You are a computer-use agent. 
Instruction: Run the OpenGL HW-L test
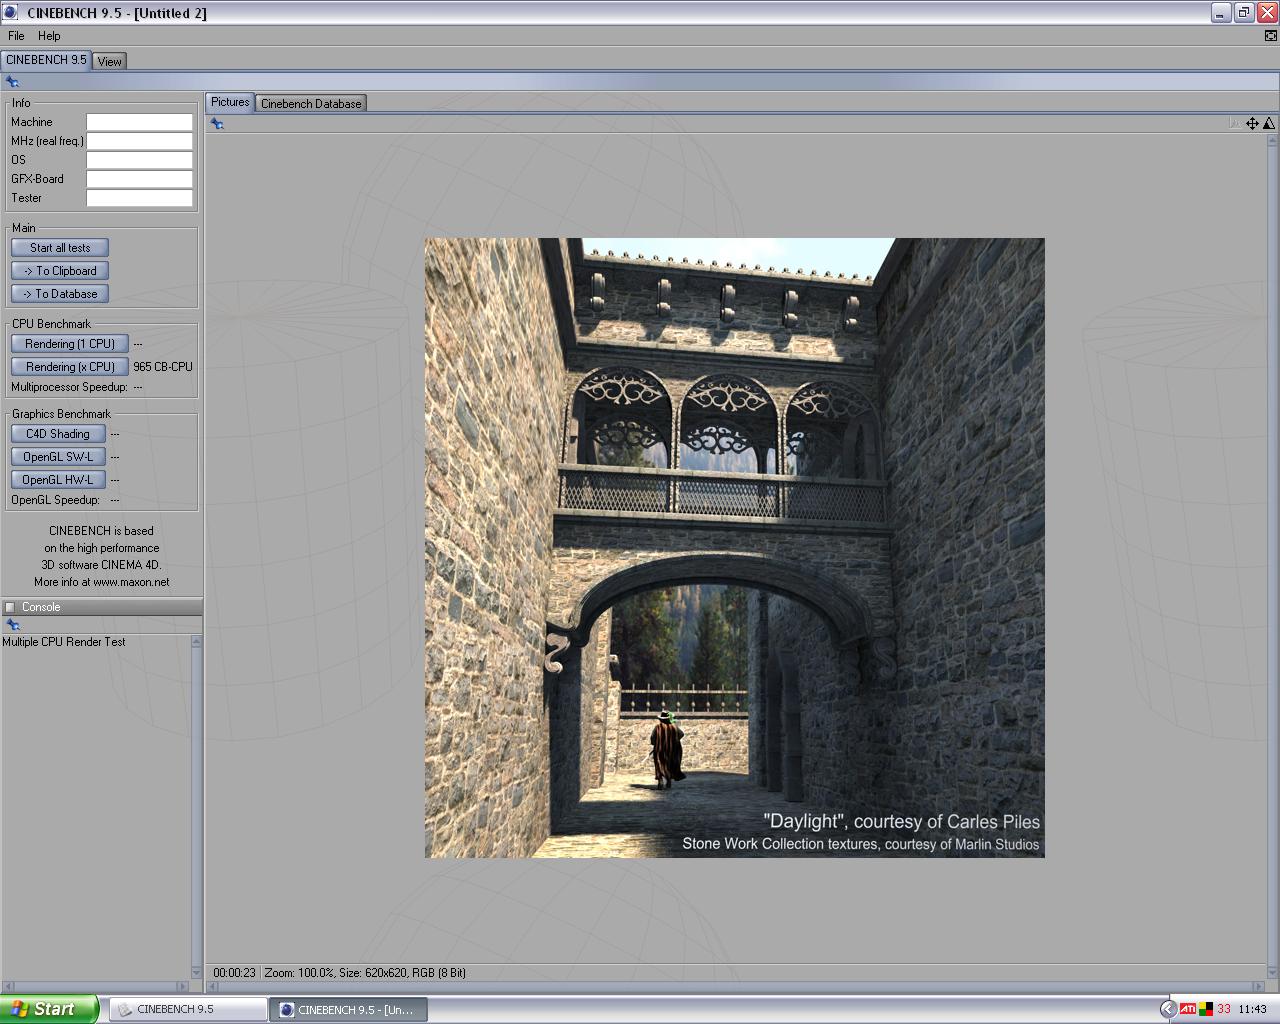(x=58, y=480)
